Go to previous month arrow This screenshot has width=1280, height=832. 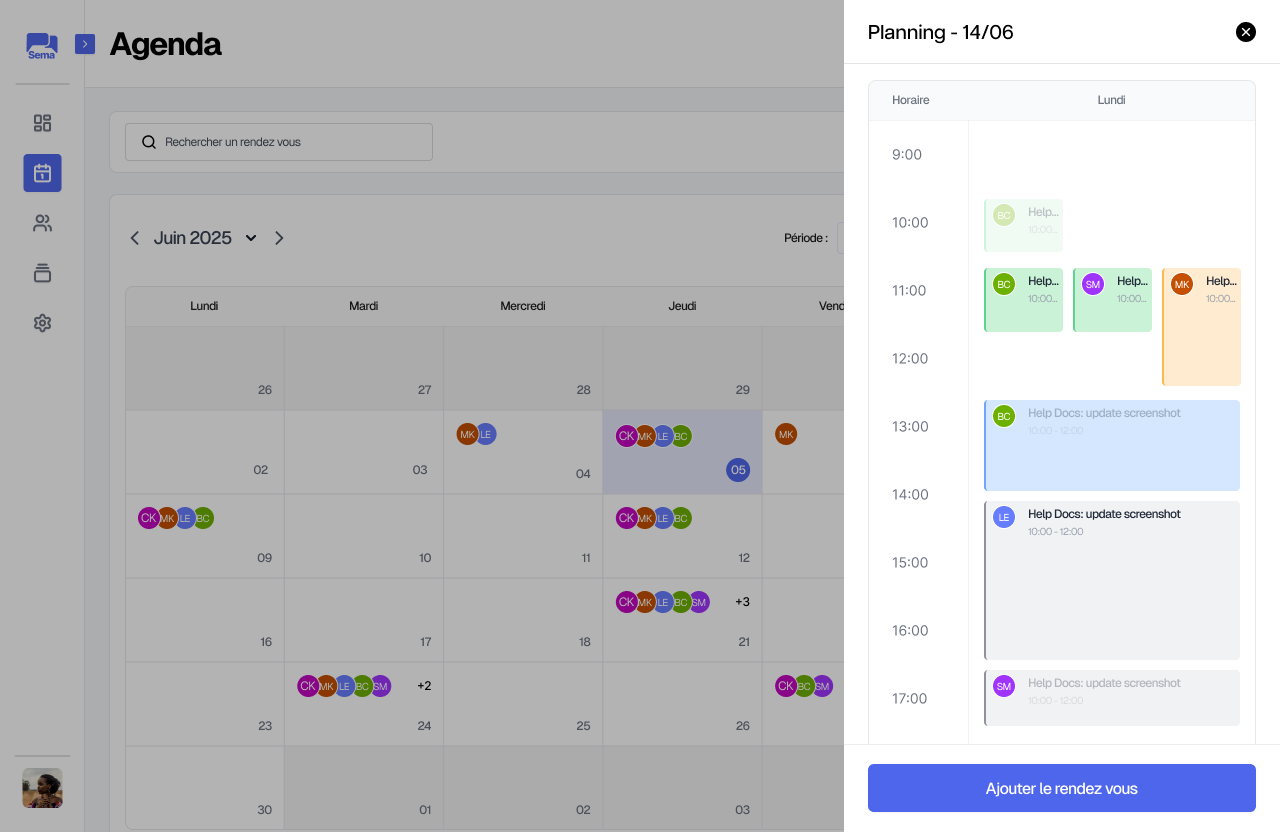[135, 238]
